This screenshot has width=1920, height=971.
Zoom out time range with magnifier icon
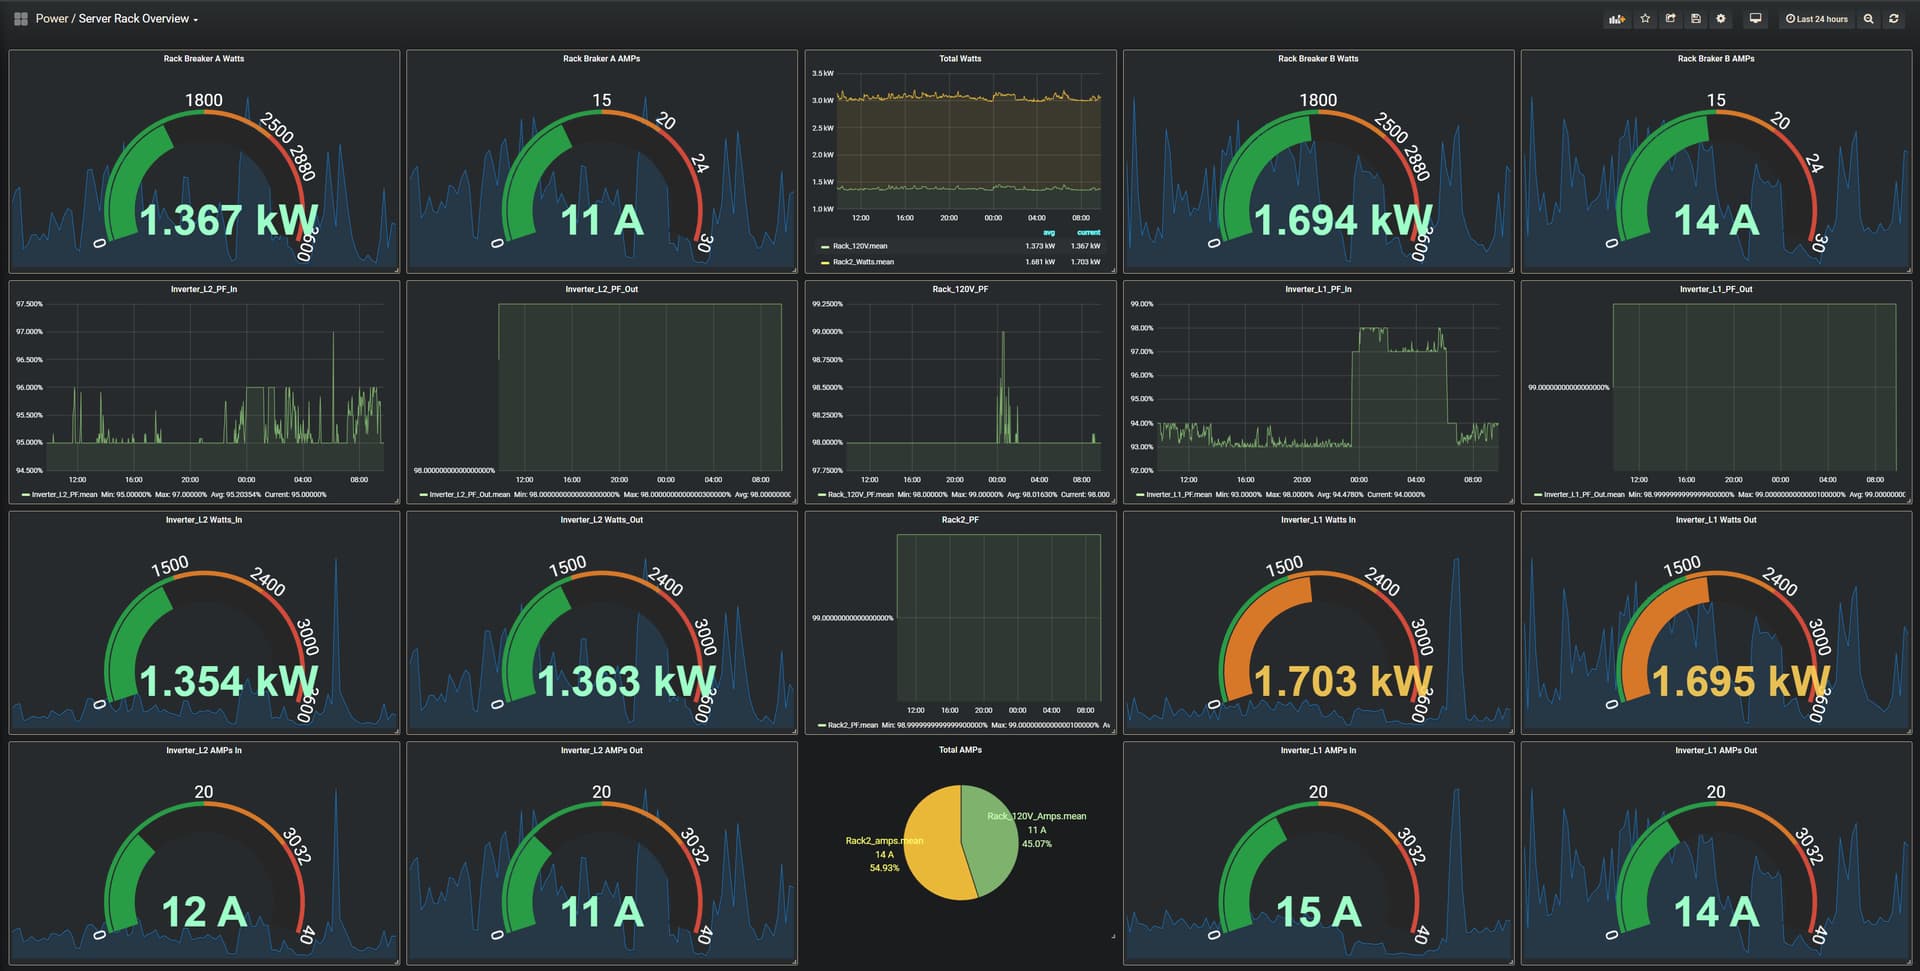1868,19
